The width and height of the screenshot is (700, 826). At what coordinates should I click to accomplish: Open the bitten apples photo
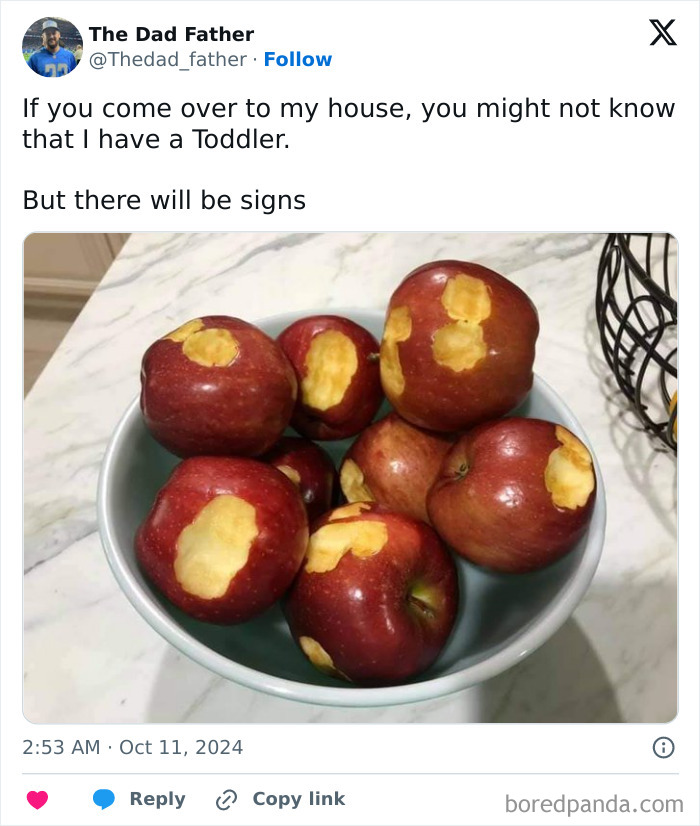[350, 478]
